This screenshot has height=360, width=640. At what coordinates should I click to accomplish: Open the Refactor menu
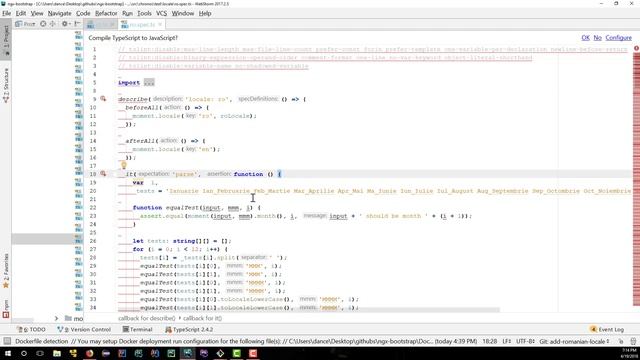(x=106, y=13)
